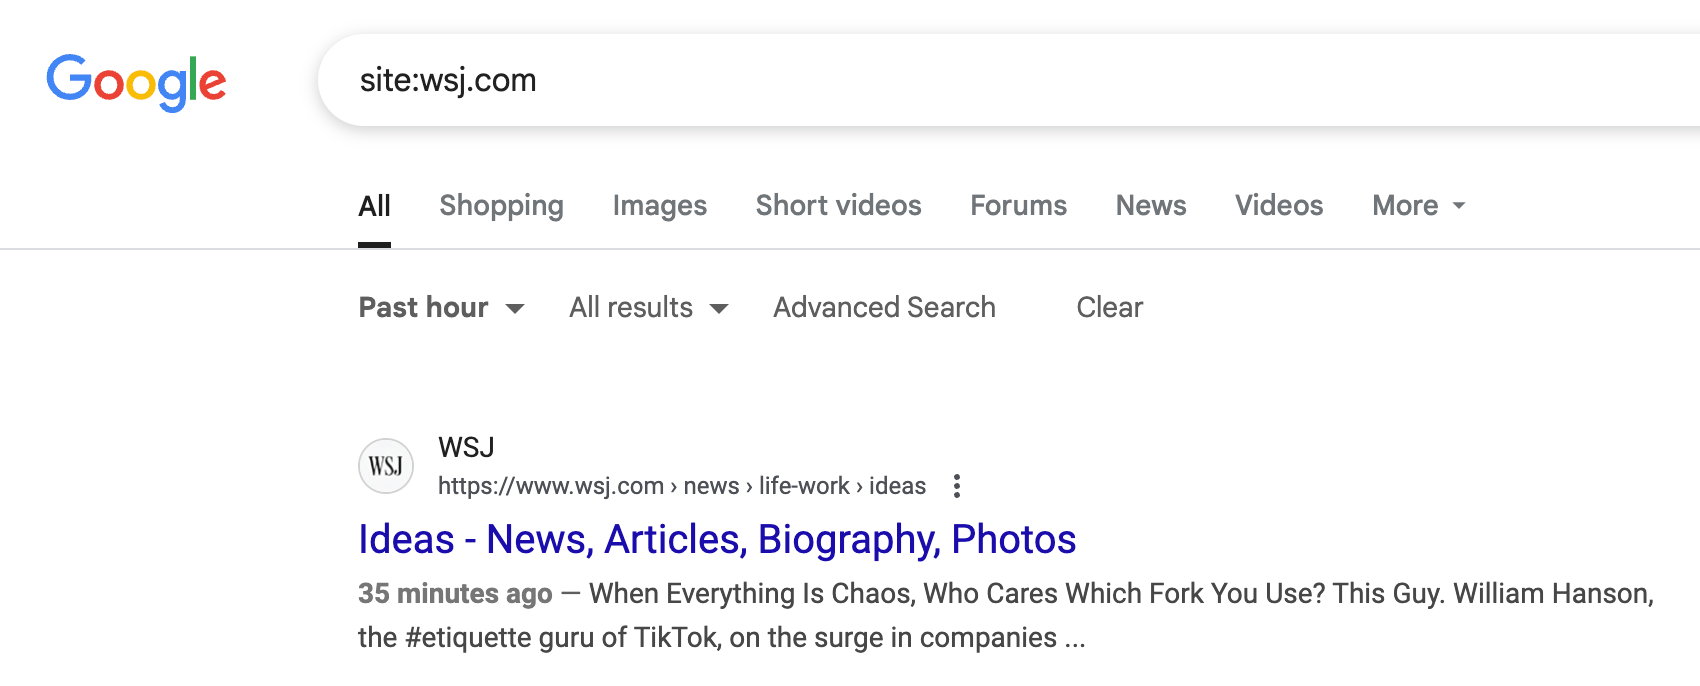
Task: Open the Past hour time filter
Action: pos(441,308)
